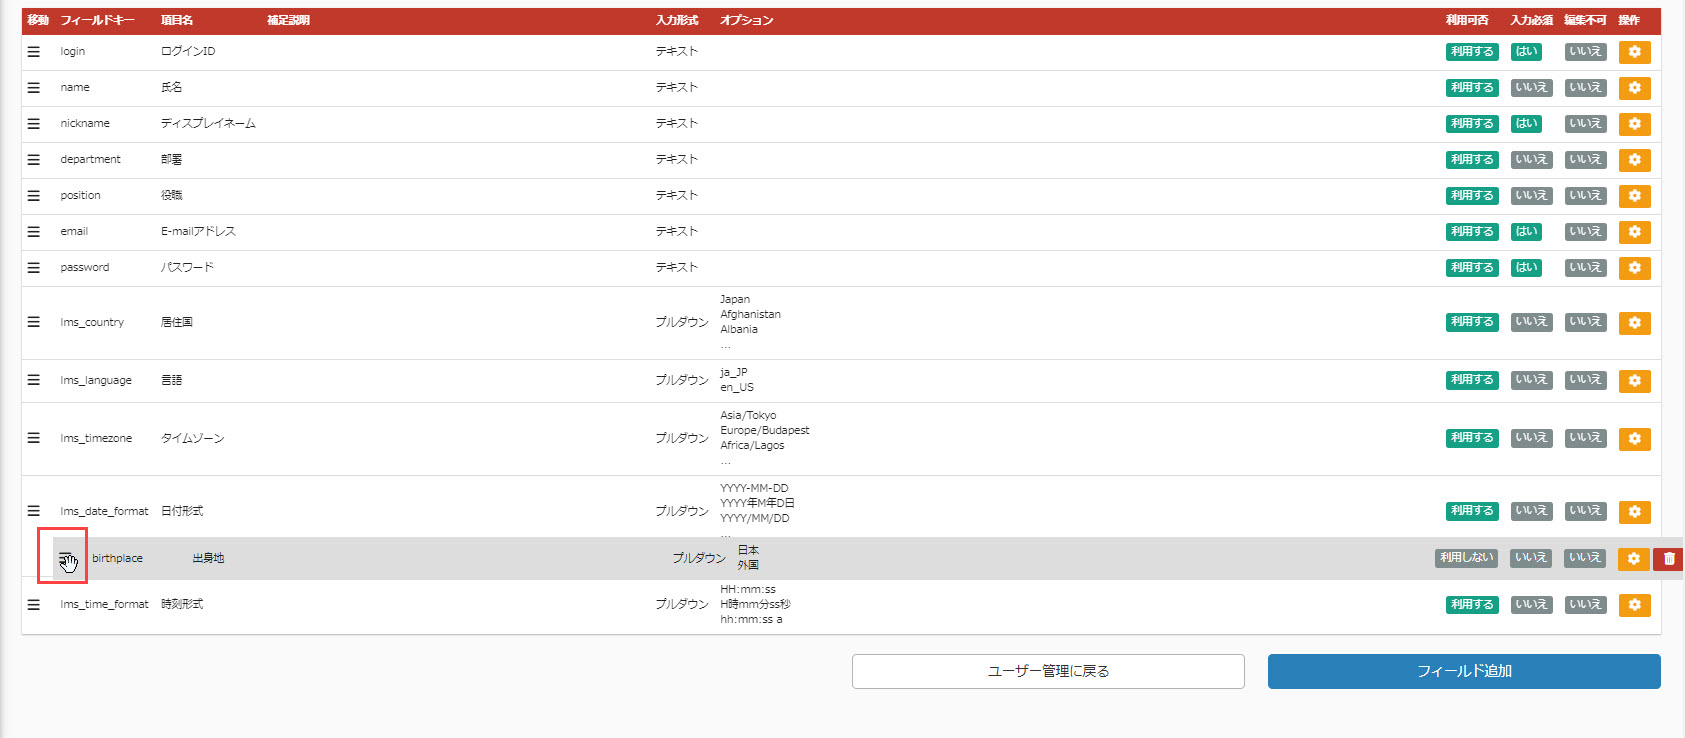The width and height of the screenshot is (1685, 738).
Task: Toggle non-editable いいえ badge in name row
Action: (x=1585, y=88)
